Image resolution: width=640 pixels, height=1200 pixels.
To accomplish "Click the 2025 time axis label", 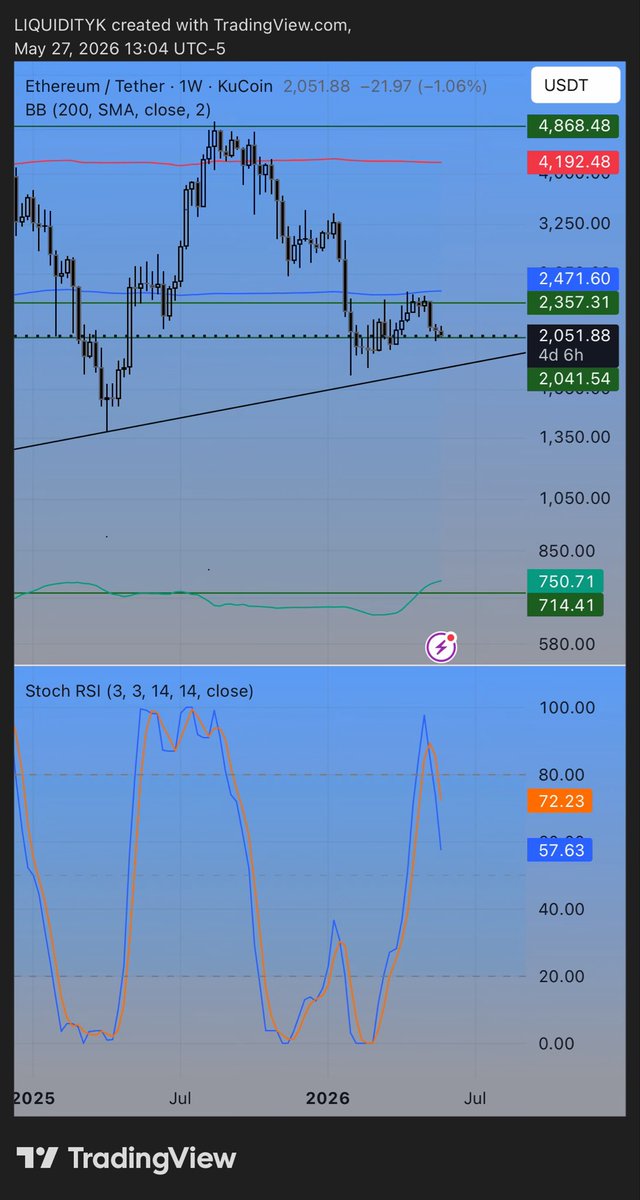I will point(34,1098).
